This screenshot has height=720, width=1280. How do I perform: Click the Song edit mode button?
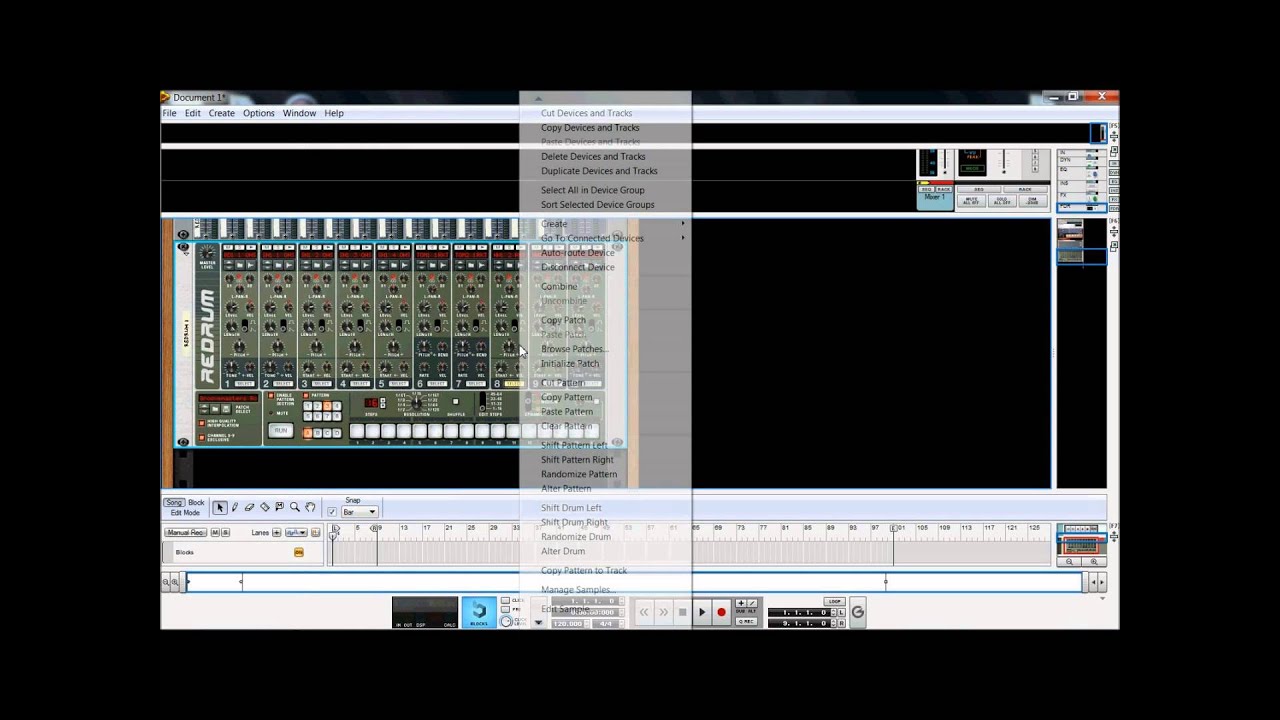(175, 503)
